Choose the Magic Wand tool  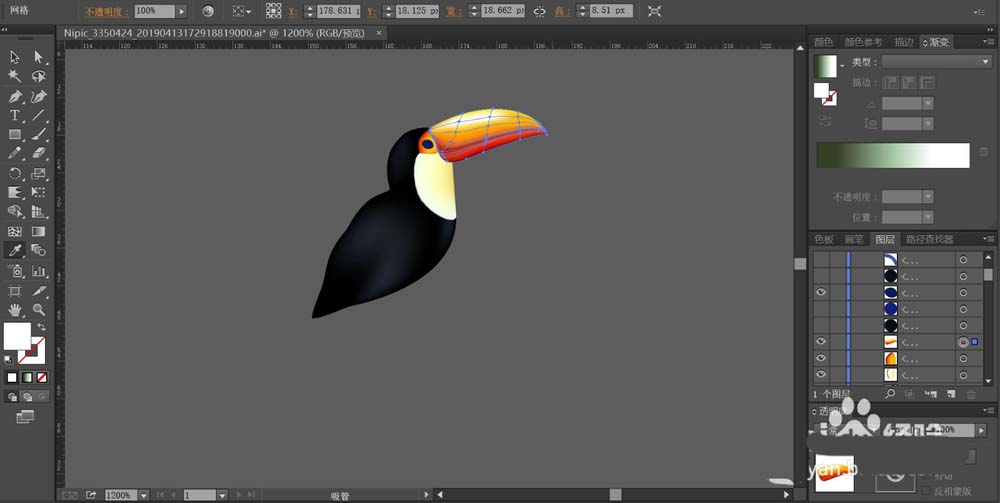point(15,77)
